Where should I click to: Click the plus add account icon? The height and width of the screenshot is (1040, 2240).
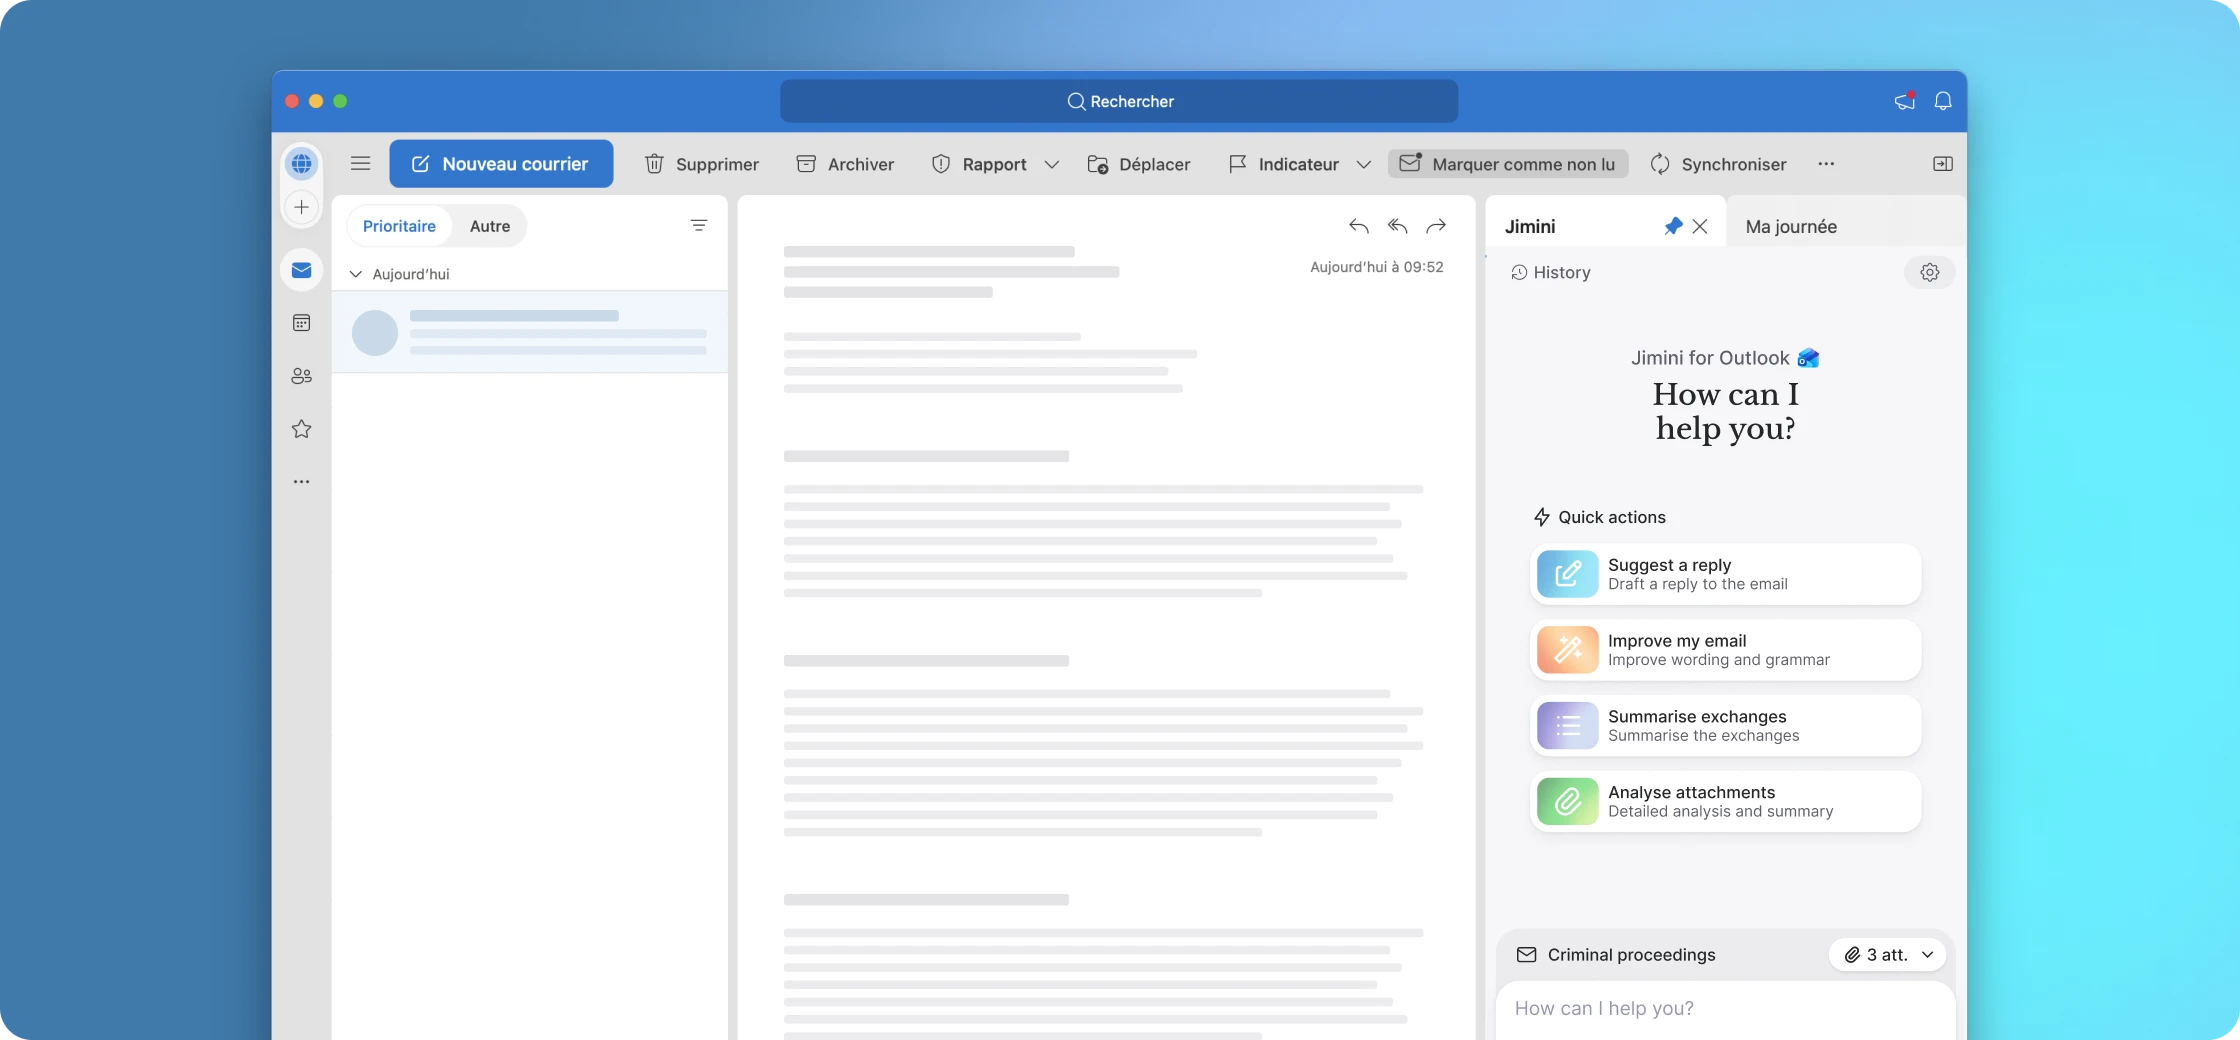tap(301, 207)
